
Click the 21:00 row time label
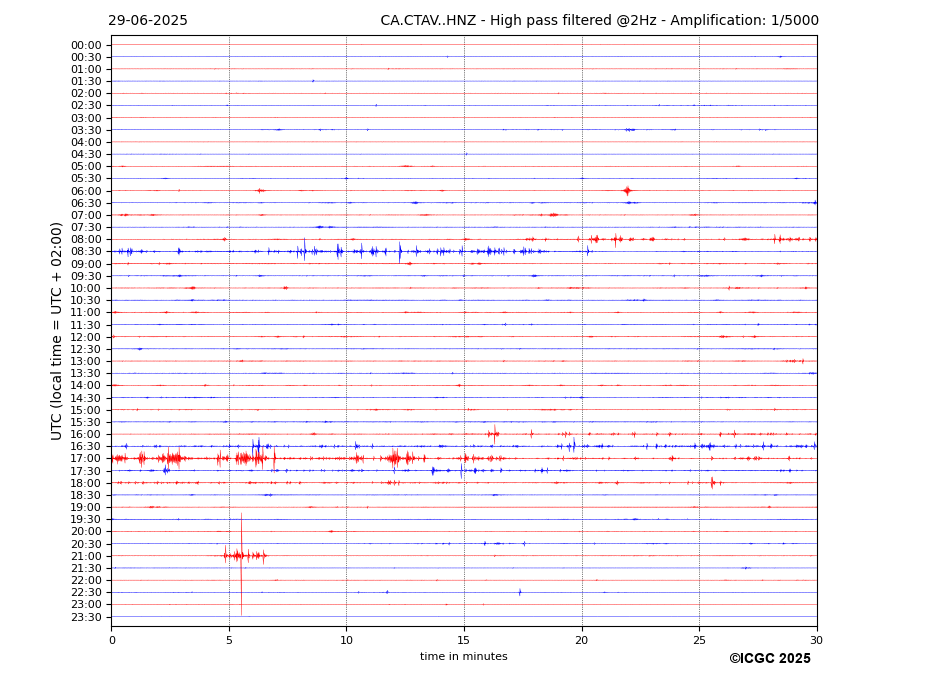pyautogui.click(x=86, y=556)
